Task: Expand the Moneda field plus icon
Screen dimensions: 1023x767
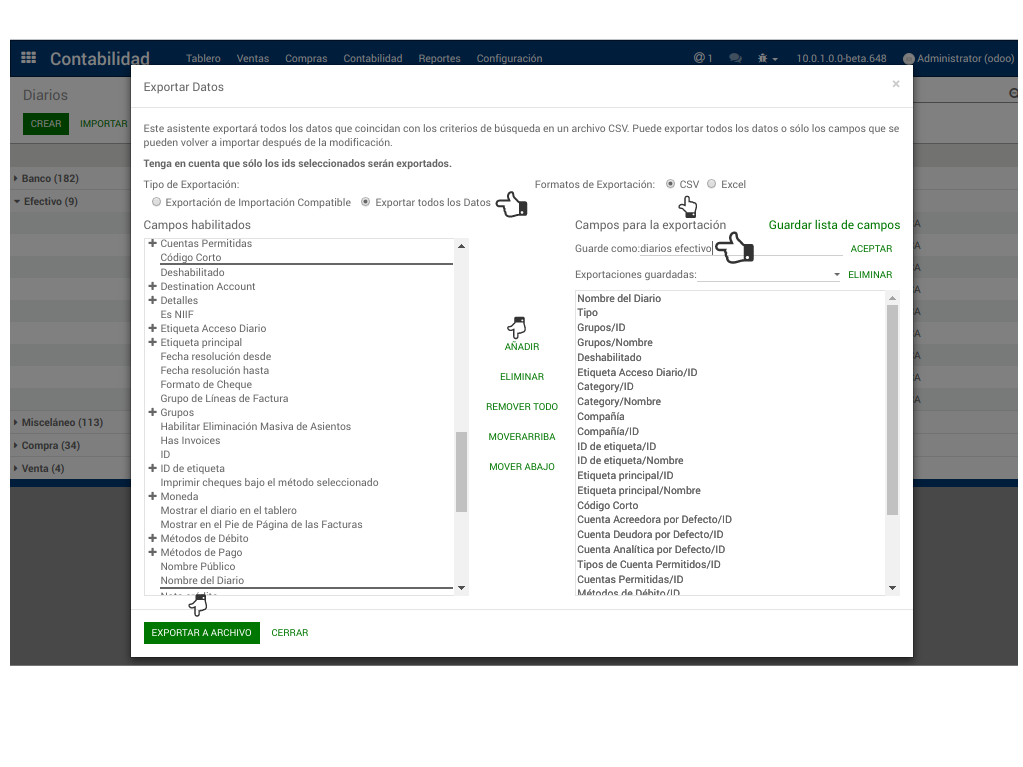Action: click(x=152, y=497)
